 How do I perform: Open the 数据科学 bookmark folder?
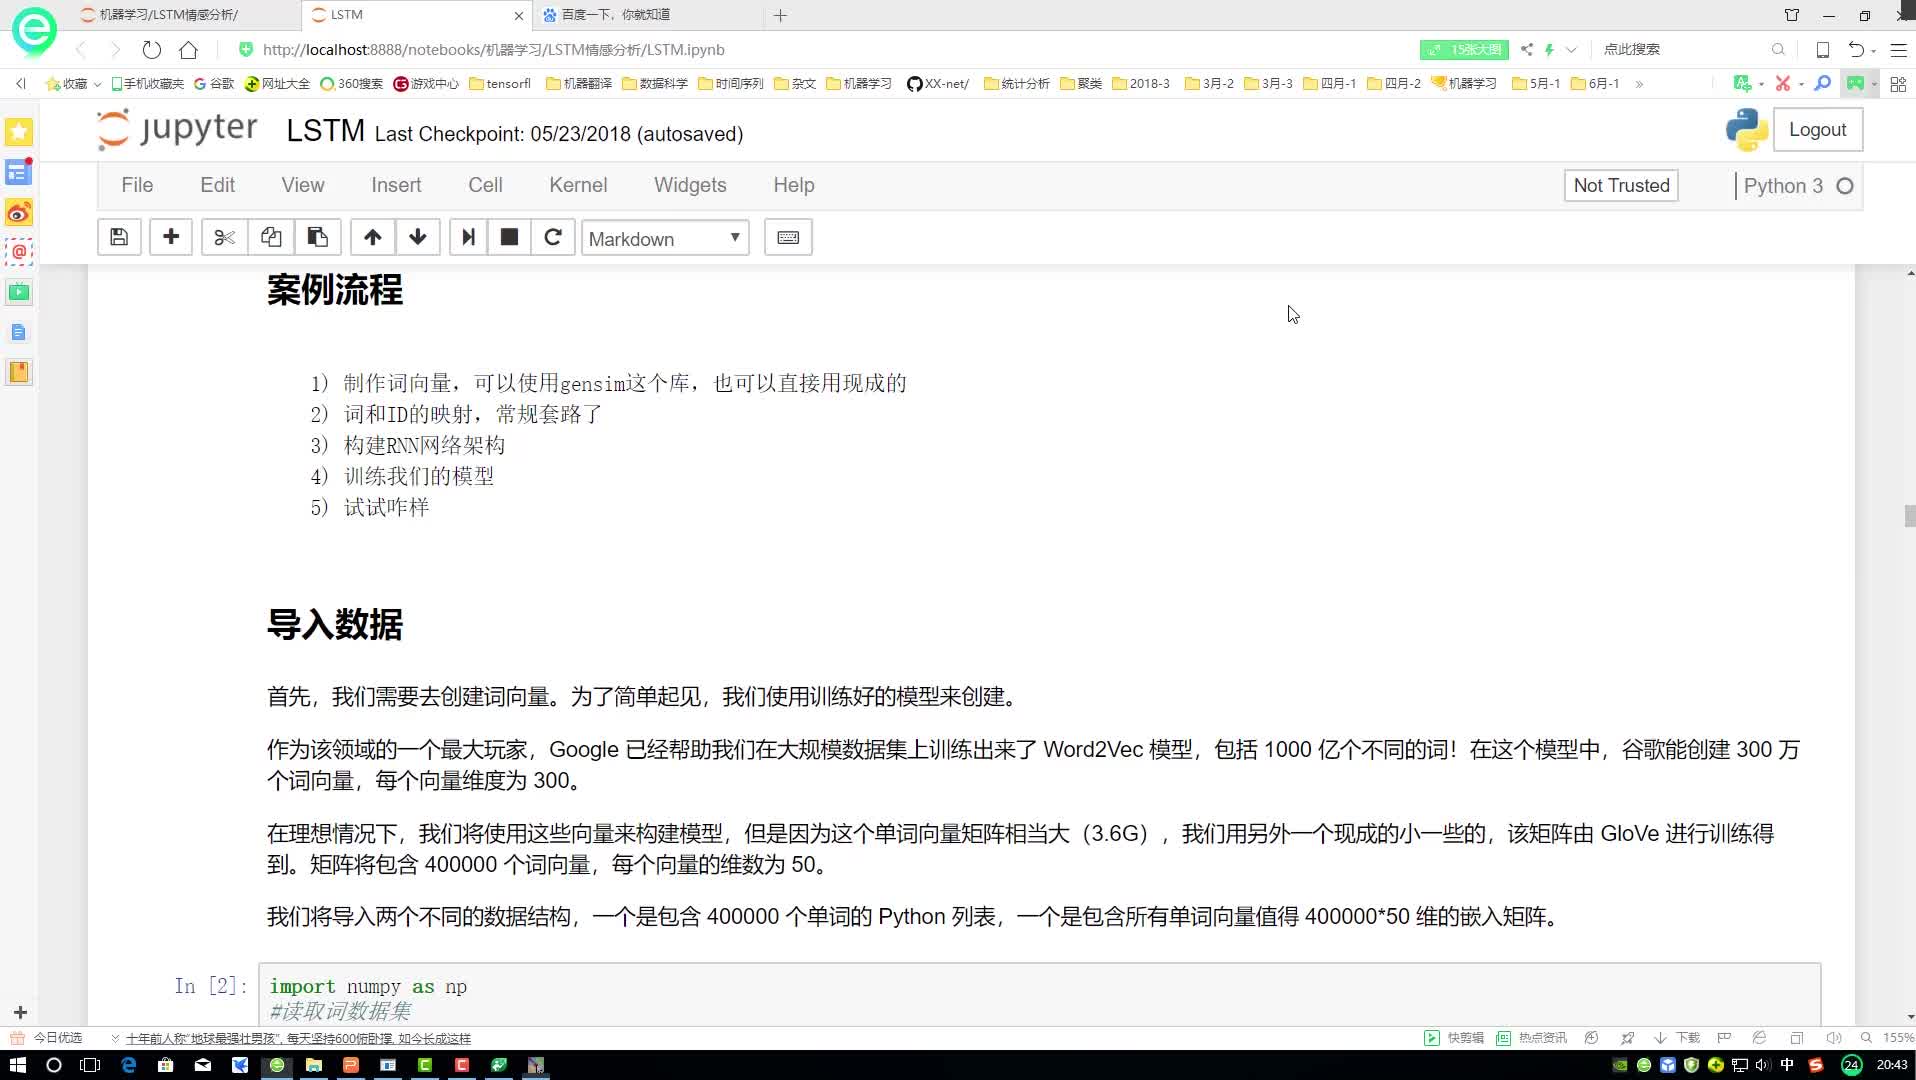coord(655,84)
